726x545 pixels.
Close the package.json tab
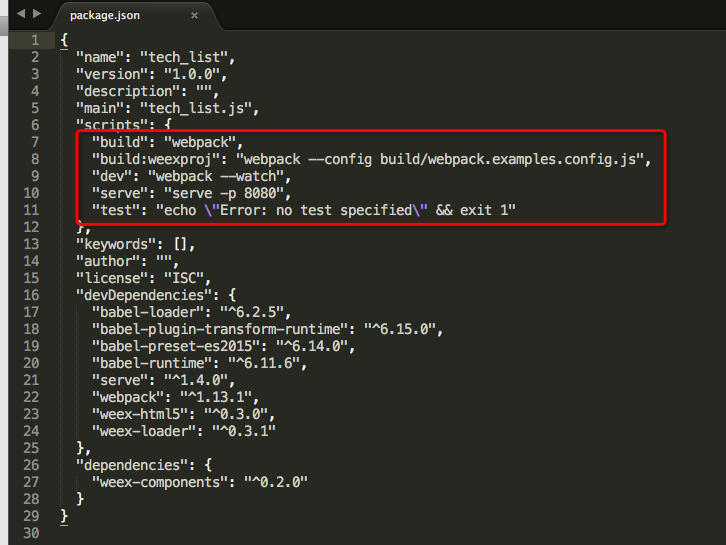point(194,16)
